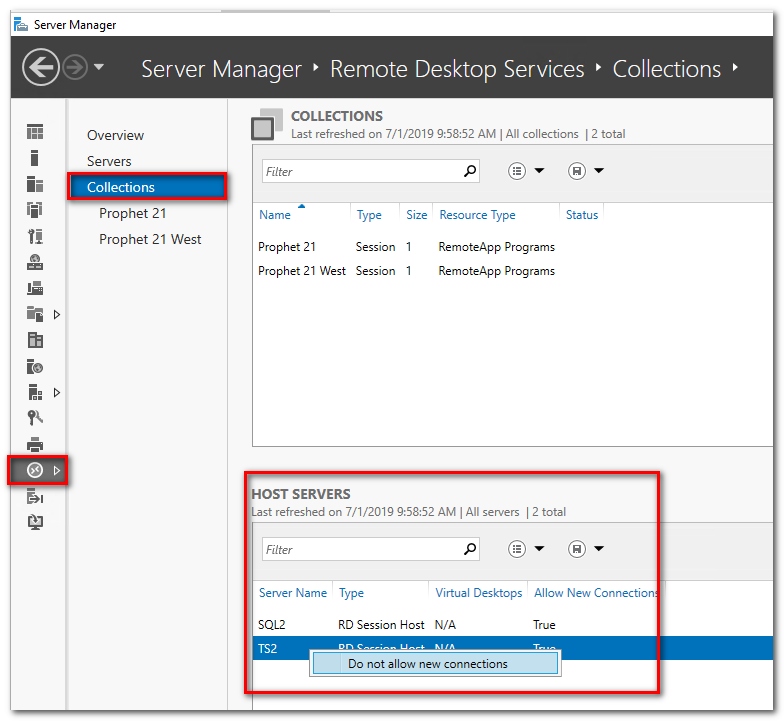This screenshot has width=784, height=721.
Task: Sort collections by Size column
Action: (x=416, y=214)
